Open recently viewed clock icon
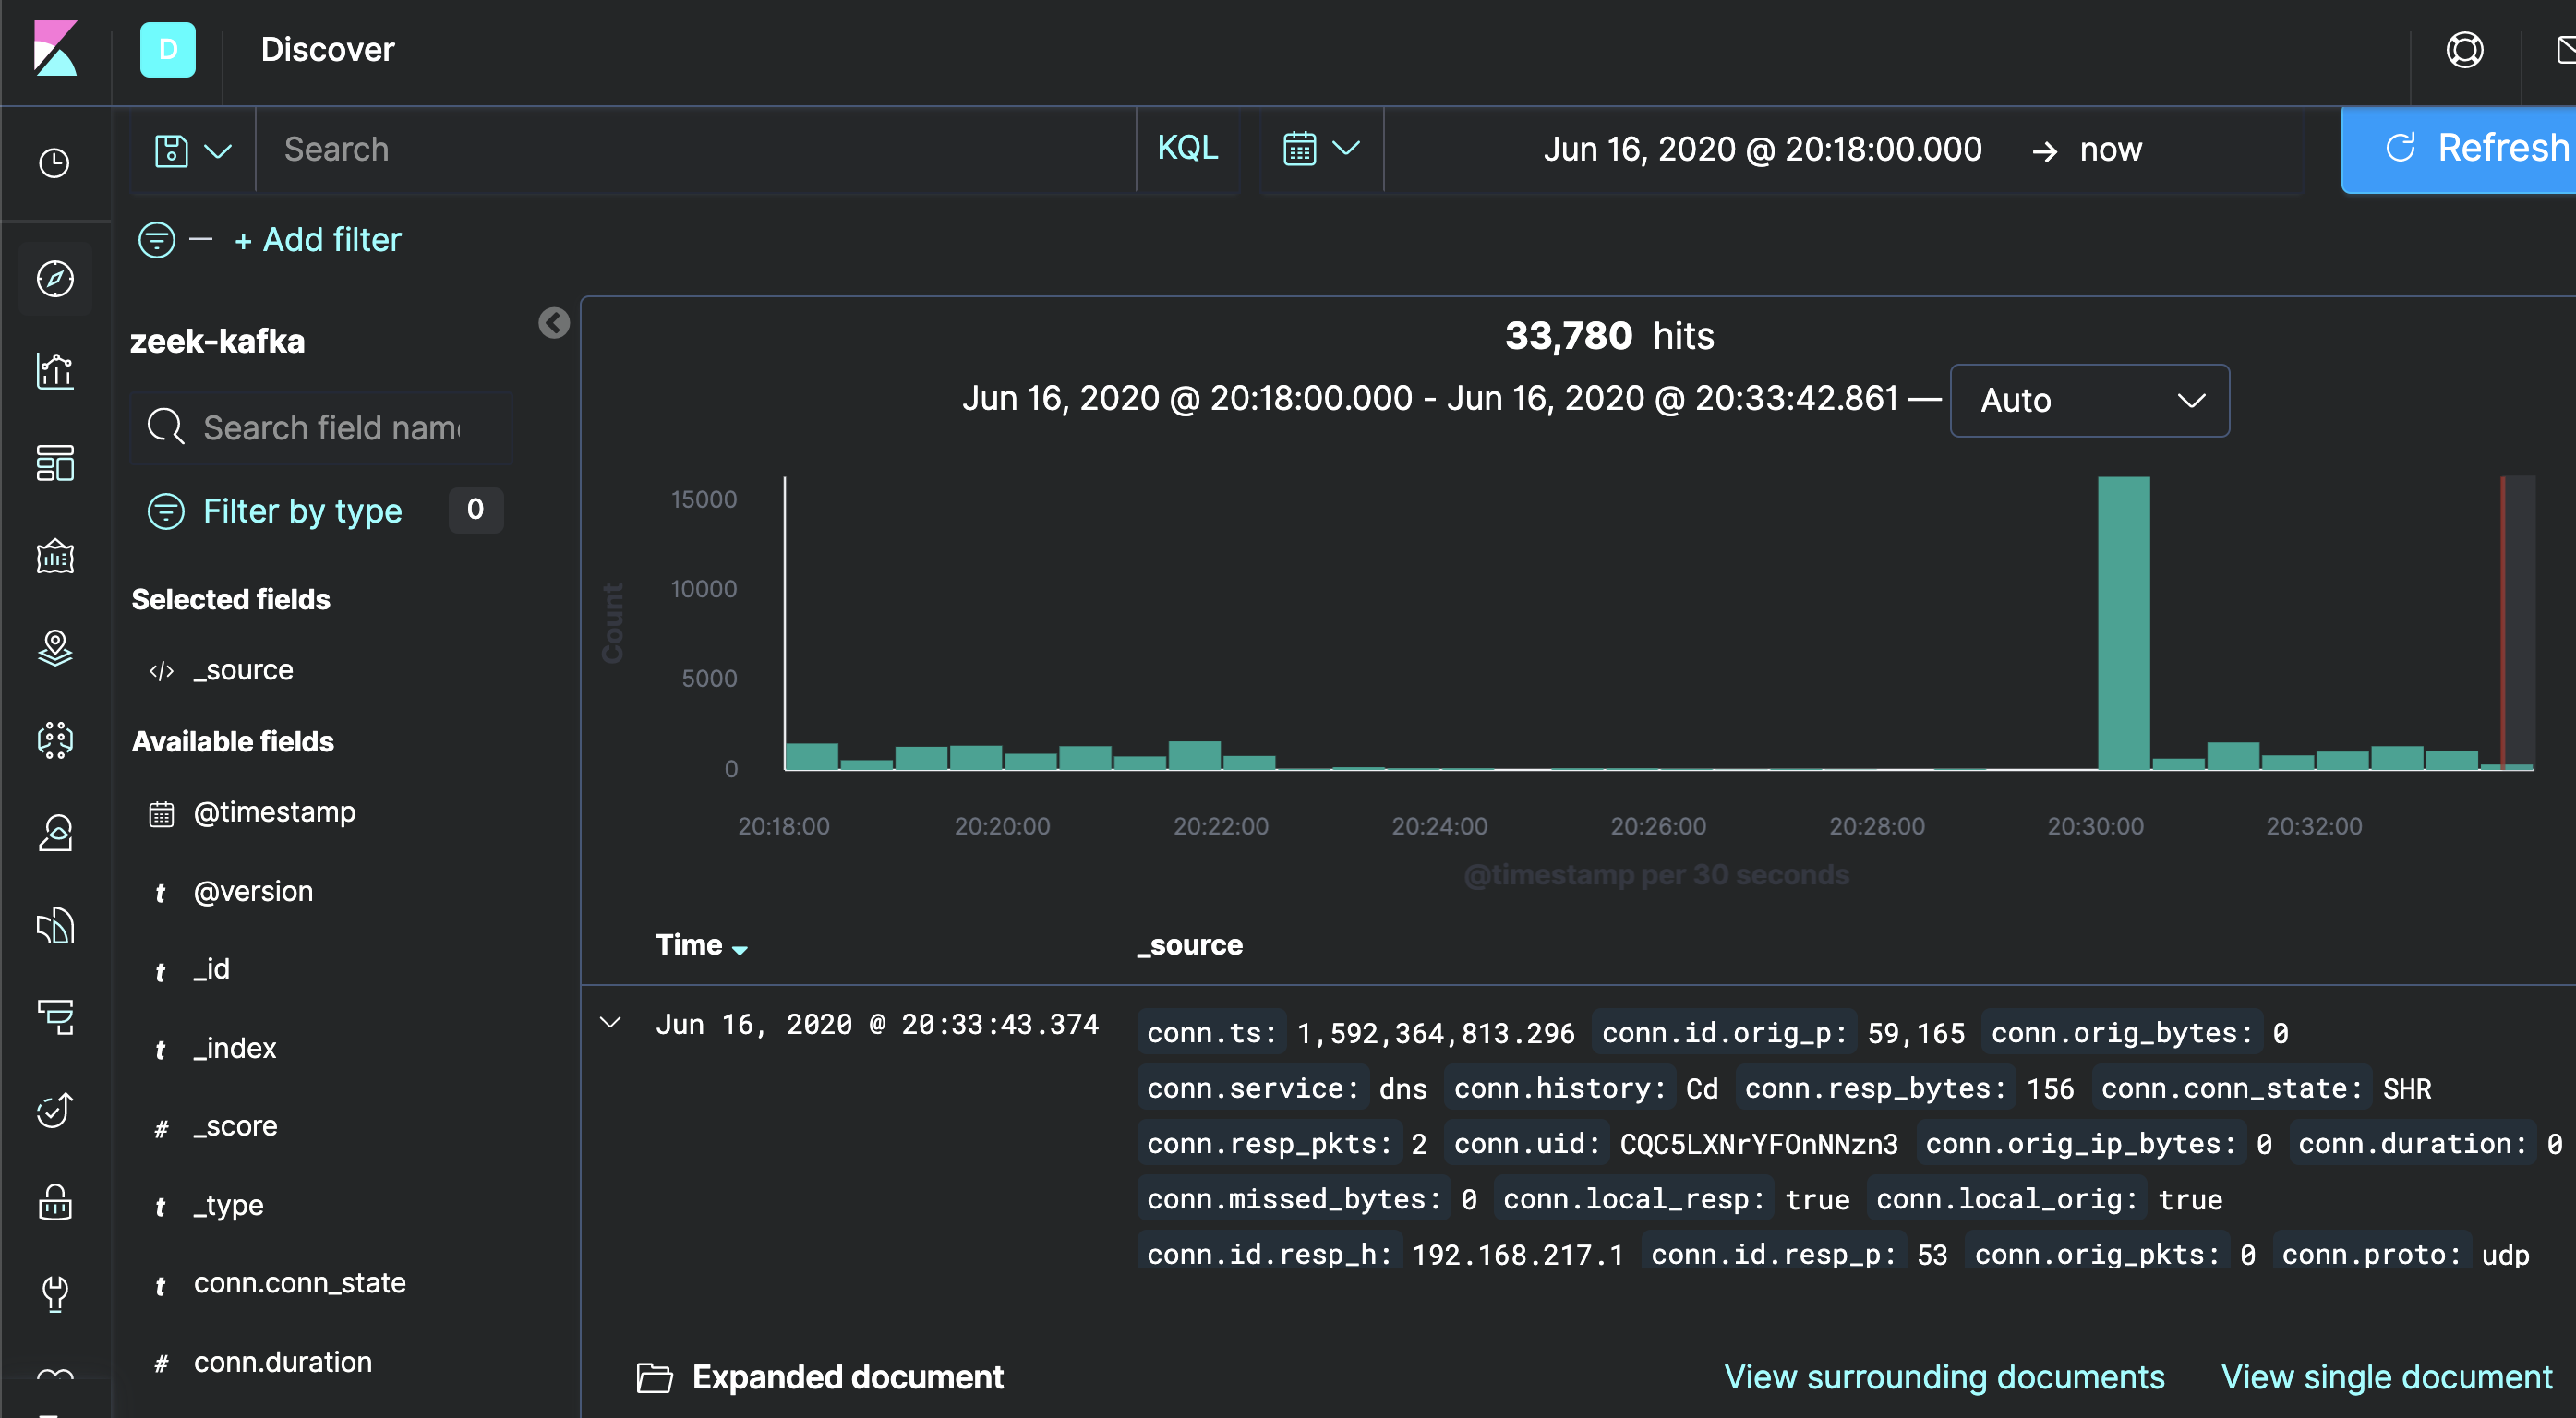Image resolution: width=2576 pixels, height=1418 pixels. pos(55,163)
